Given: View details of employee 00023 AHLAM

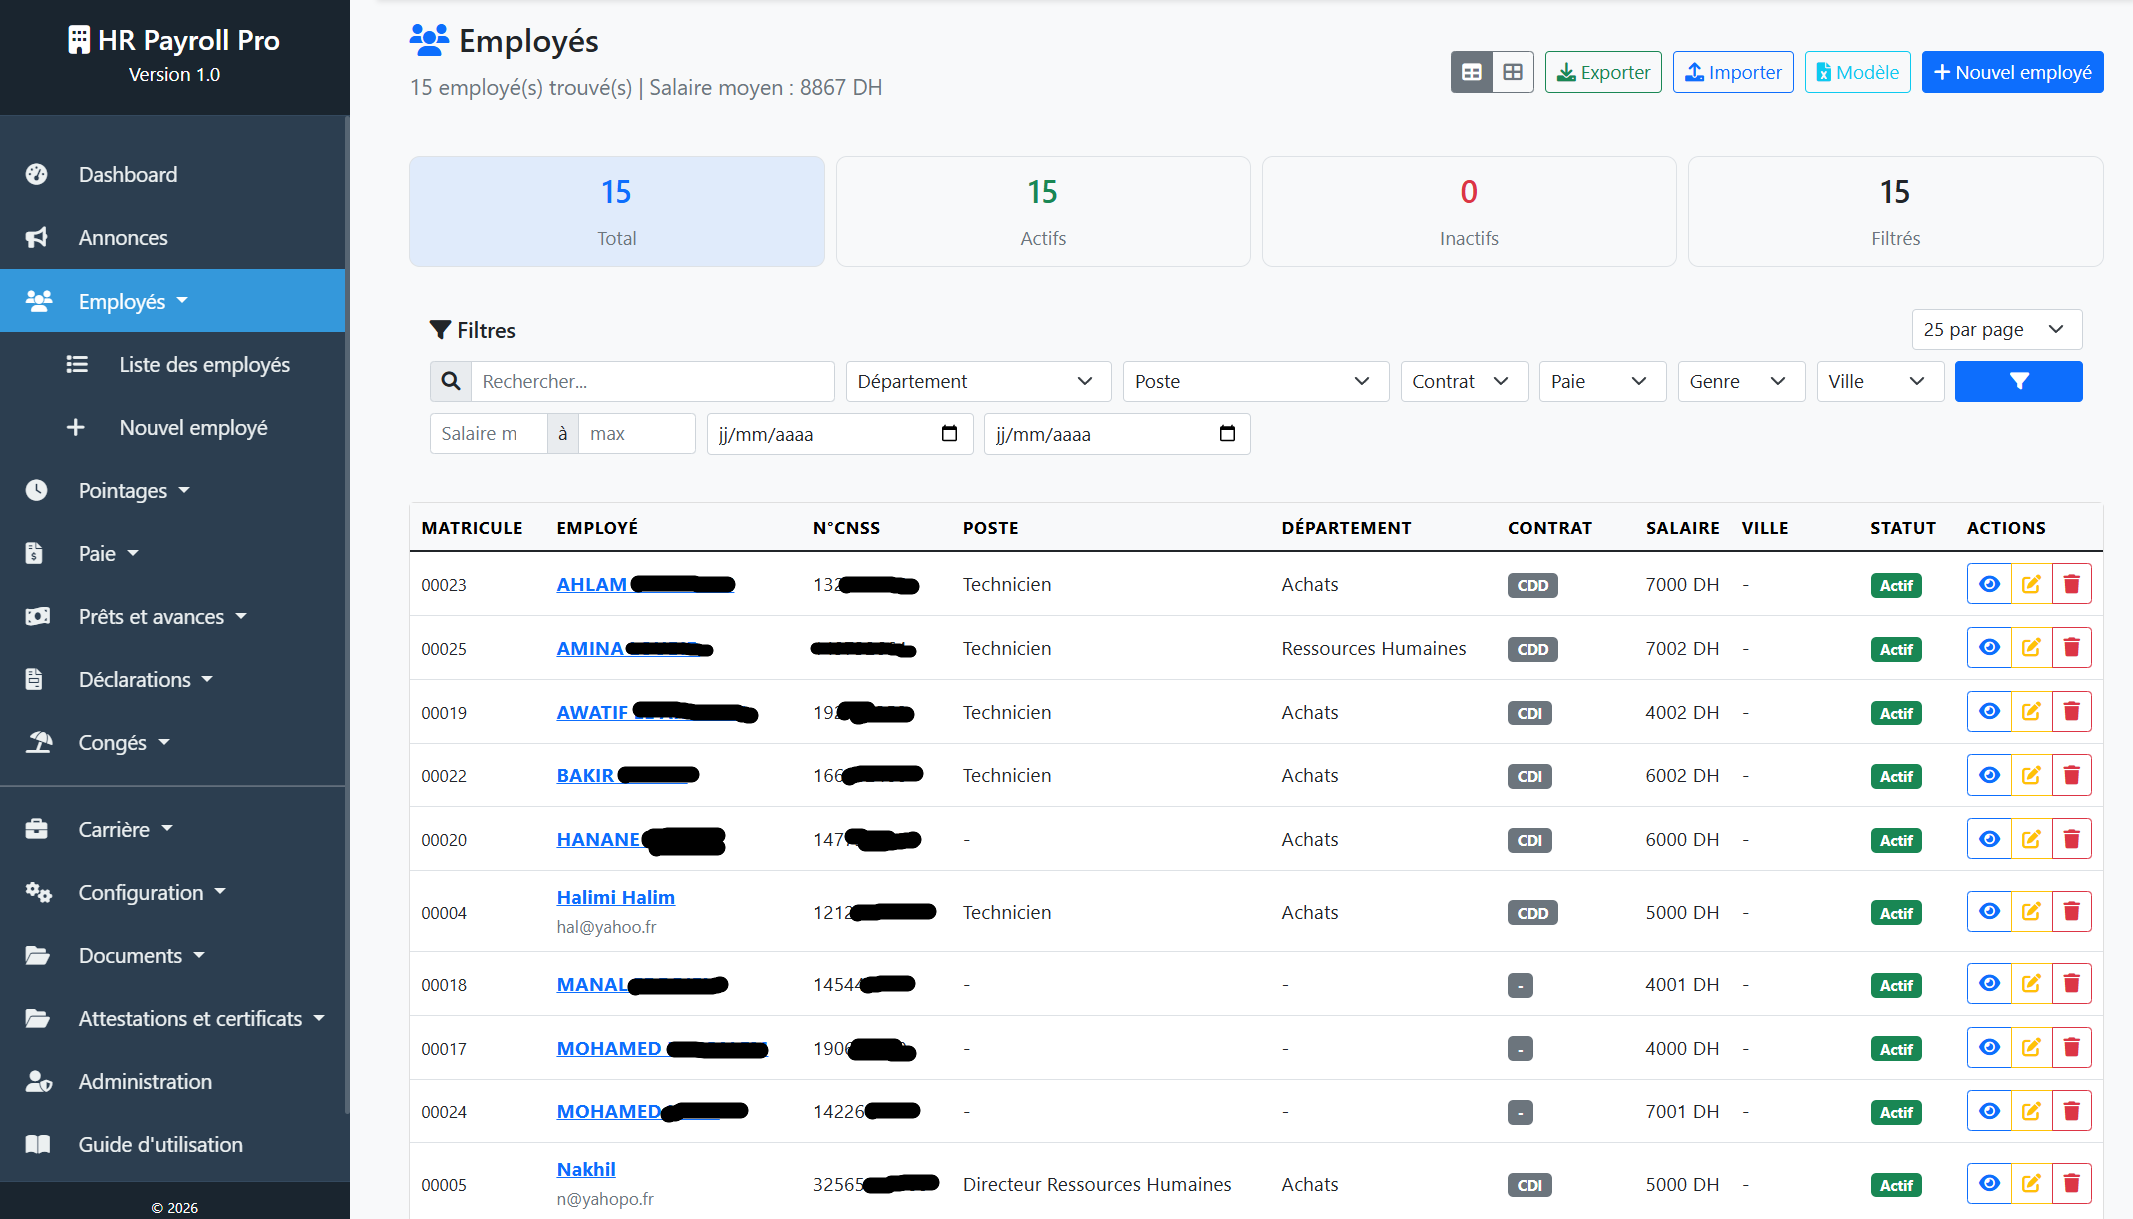Looking at the screenshot, I should click(x=1989, y=584).
